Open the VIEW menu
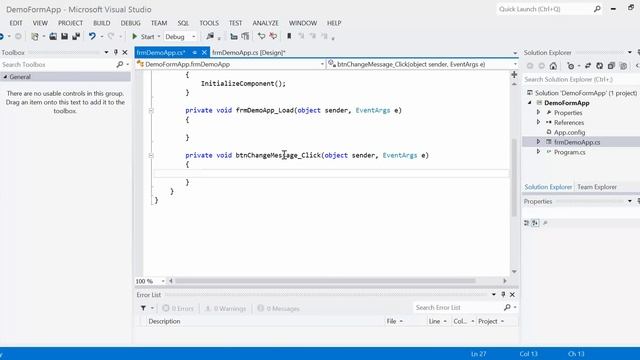 40,23
